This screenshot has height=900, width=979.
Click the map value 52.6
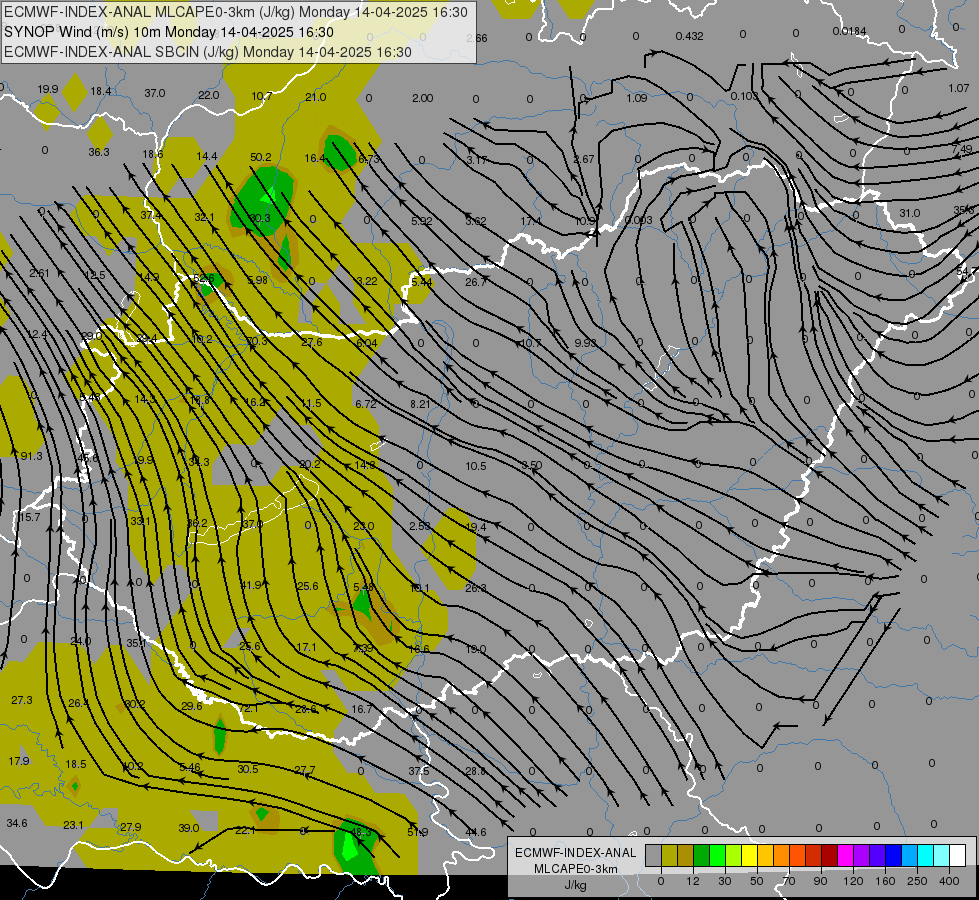[x=204, y=278]
